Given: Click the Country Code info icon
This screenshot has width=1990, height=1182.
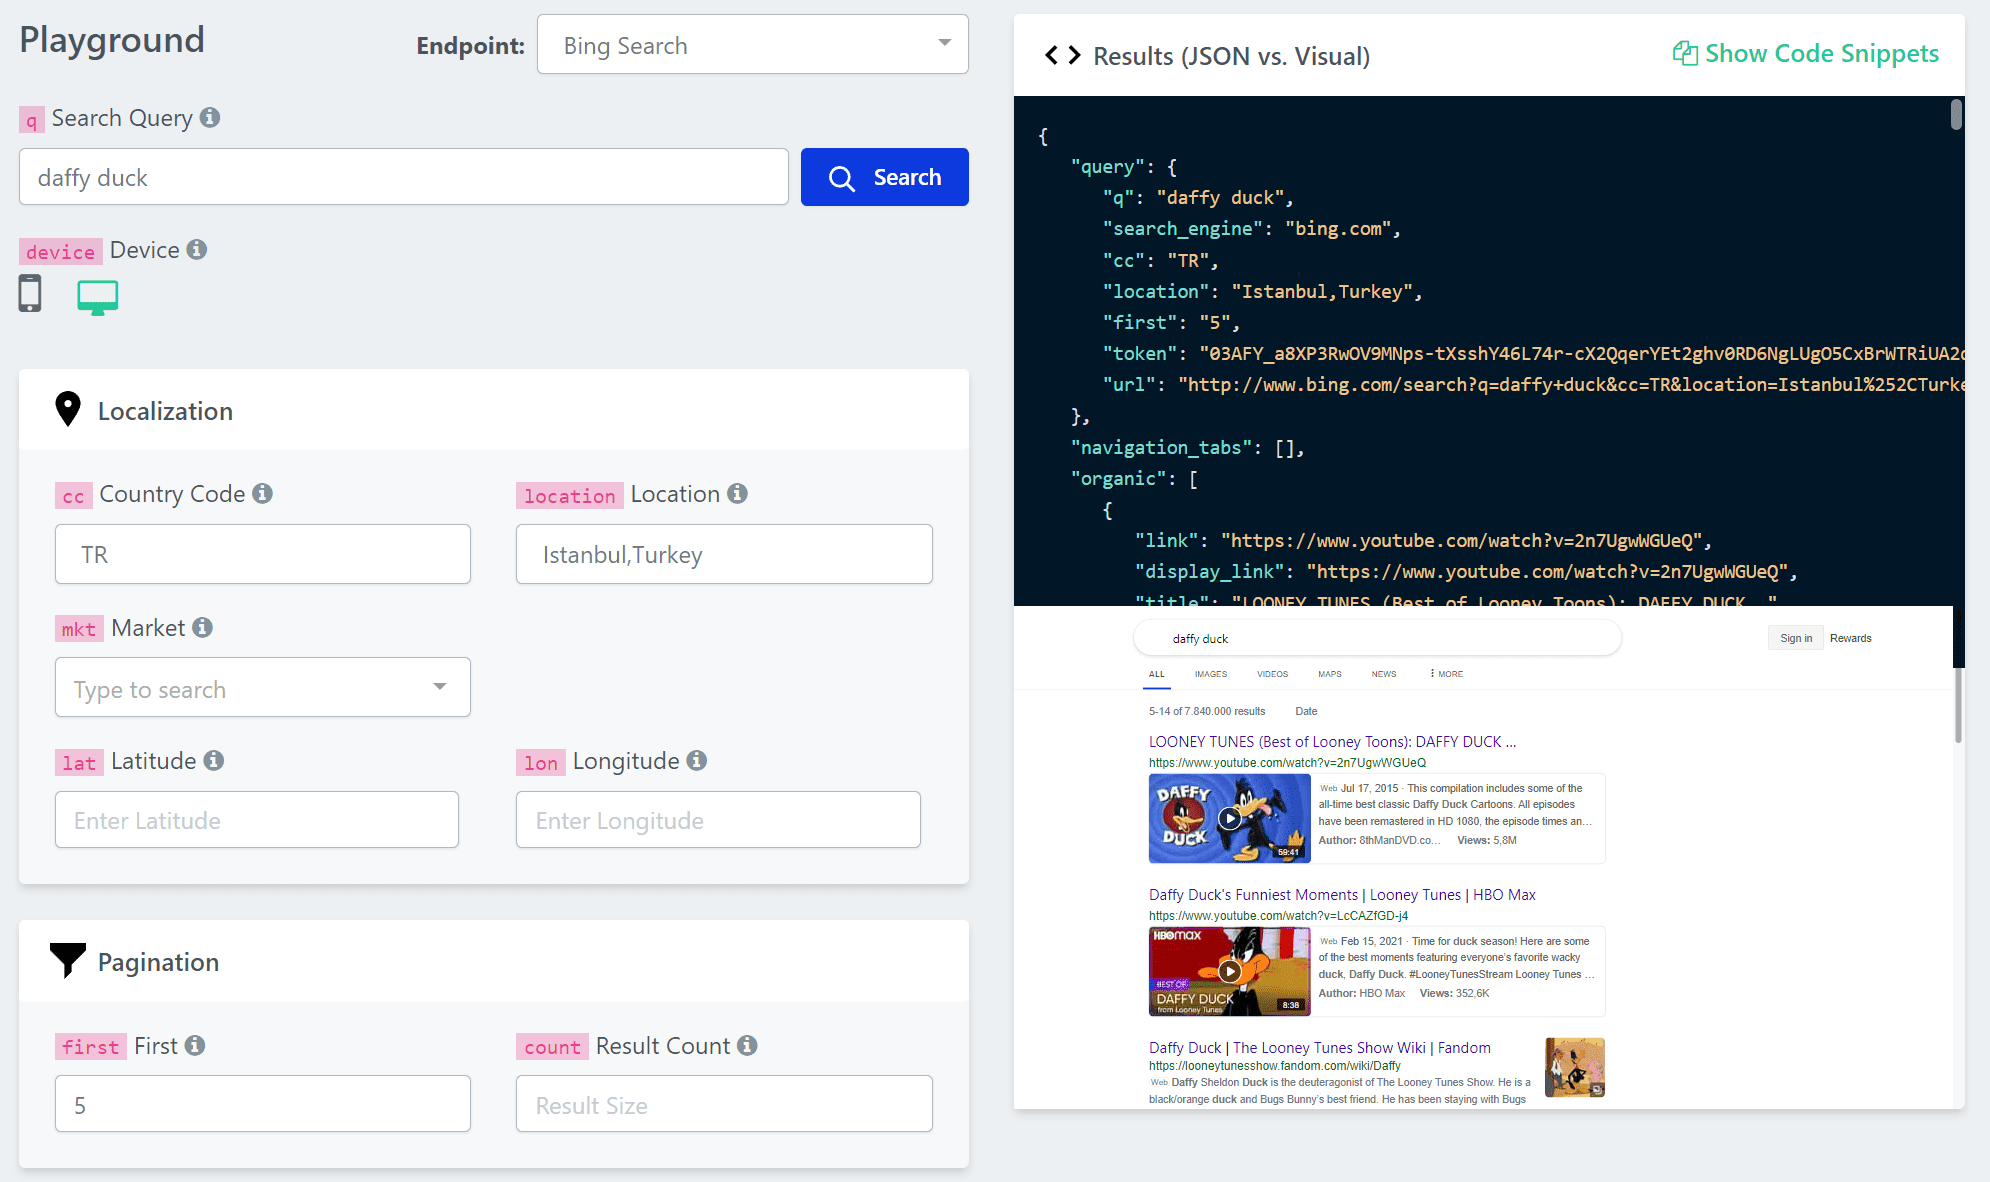Looking at the screenshot, I should pos(263,493).
